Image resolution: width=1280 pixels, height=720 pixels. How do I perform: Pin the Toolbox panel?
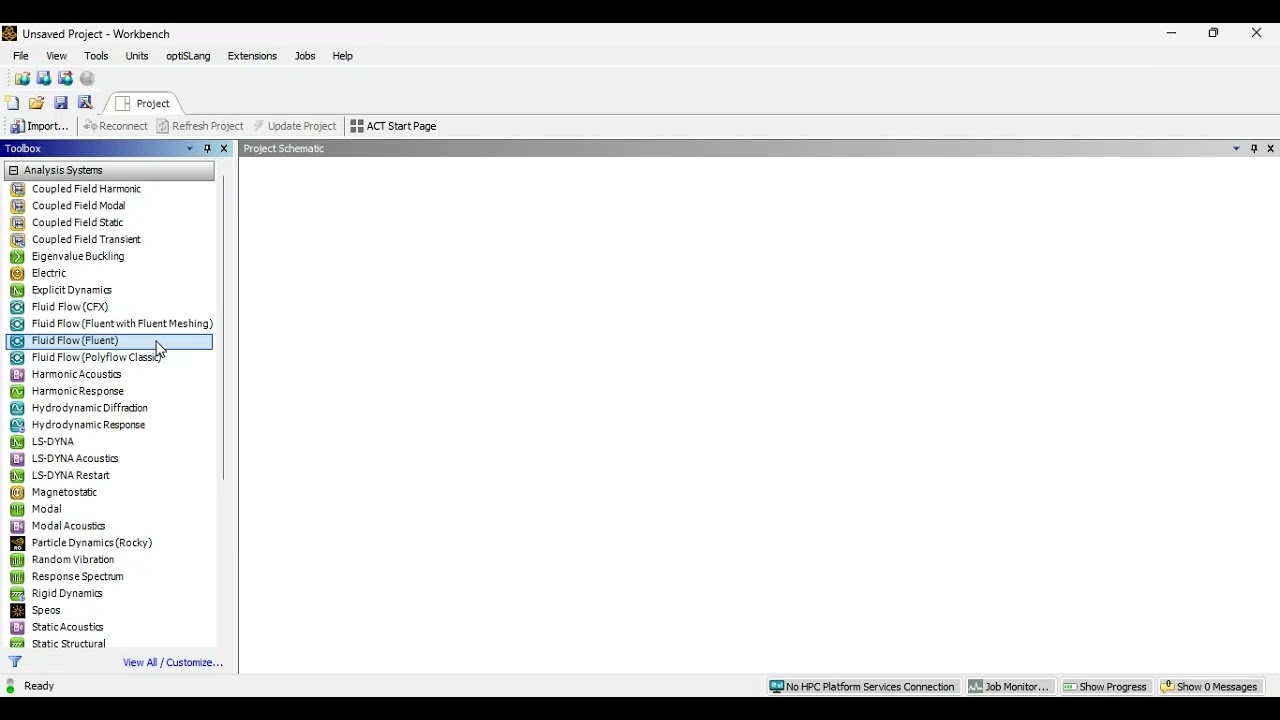207,149
